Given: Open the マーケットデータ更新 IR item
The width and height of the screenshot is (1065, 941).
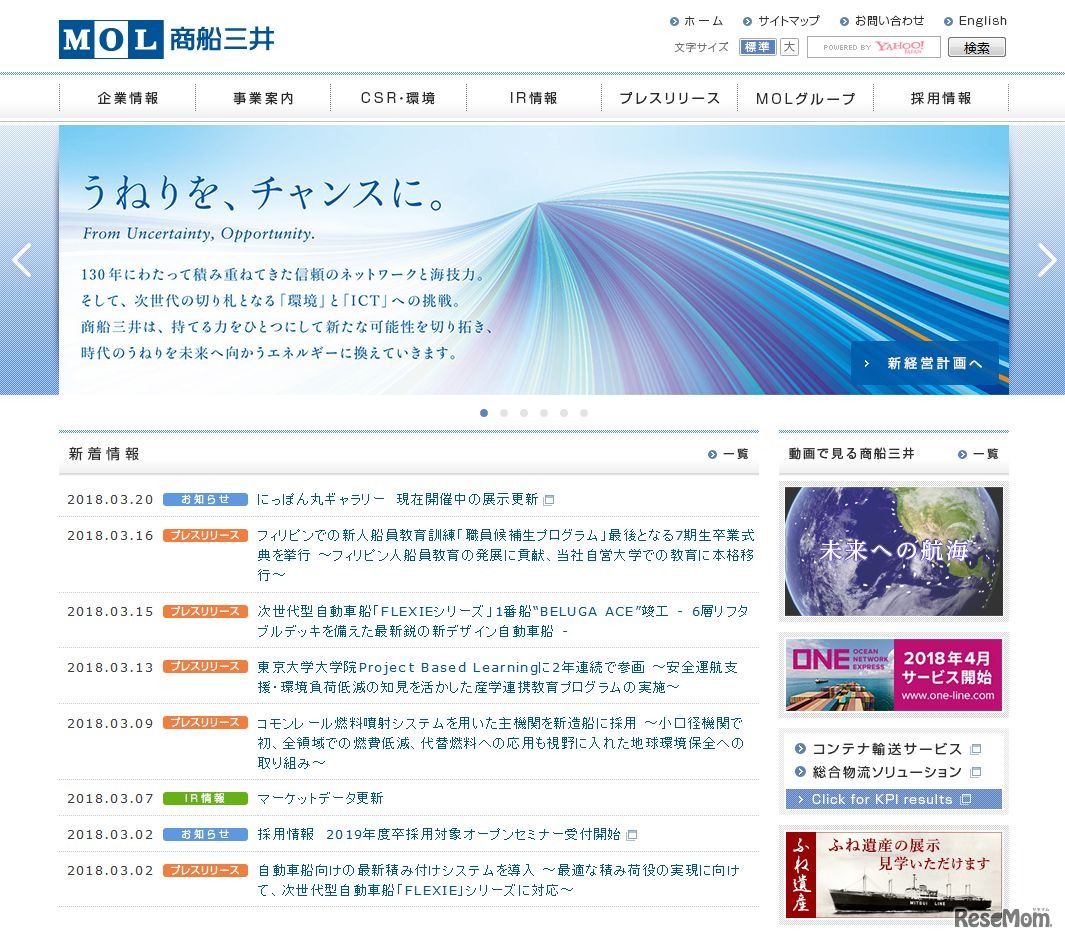Looking at the screenshot, I should [x=320, y=798].
